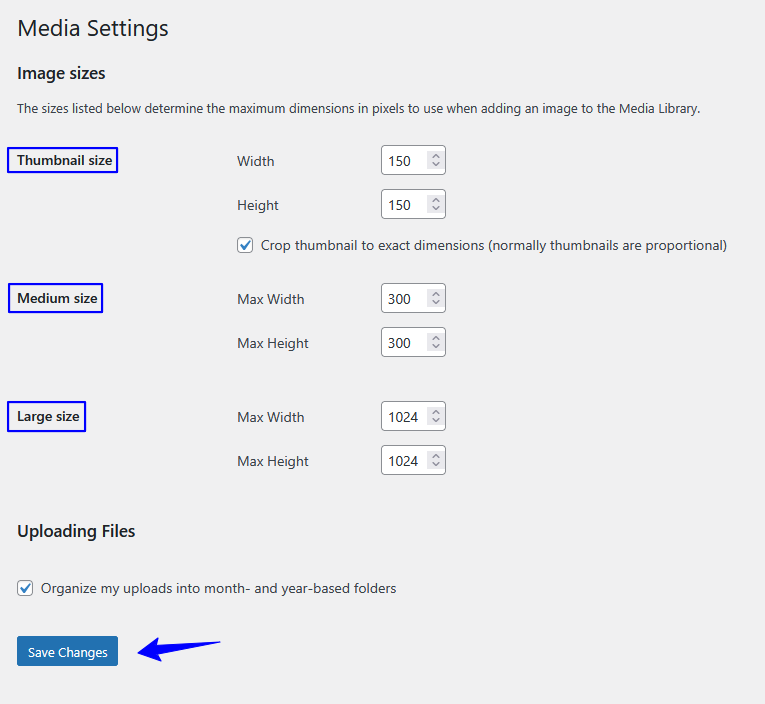Increase Large size Max Width with up arrow
The height and width of the screenshot is (704, 765).
point(436,412)
